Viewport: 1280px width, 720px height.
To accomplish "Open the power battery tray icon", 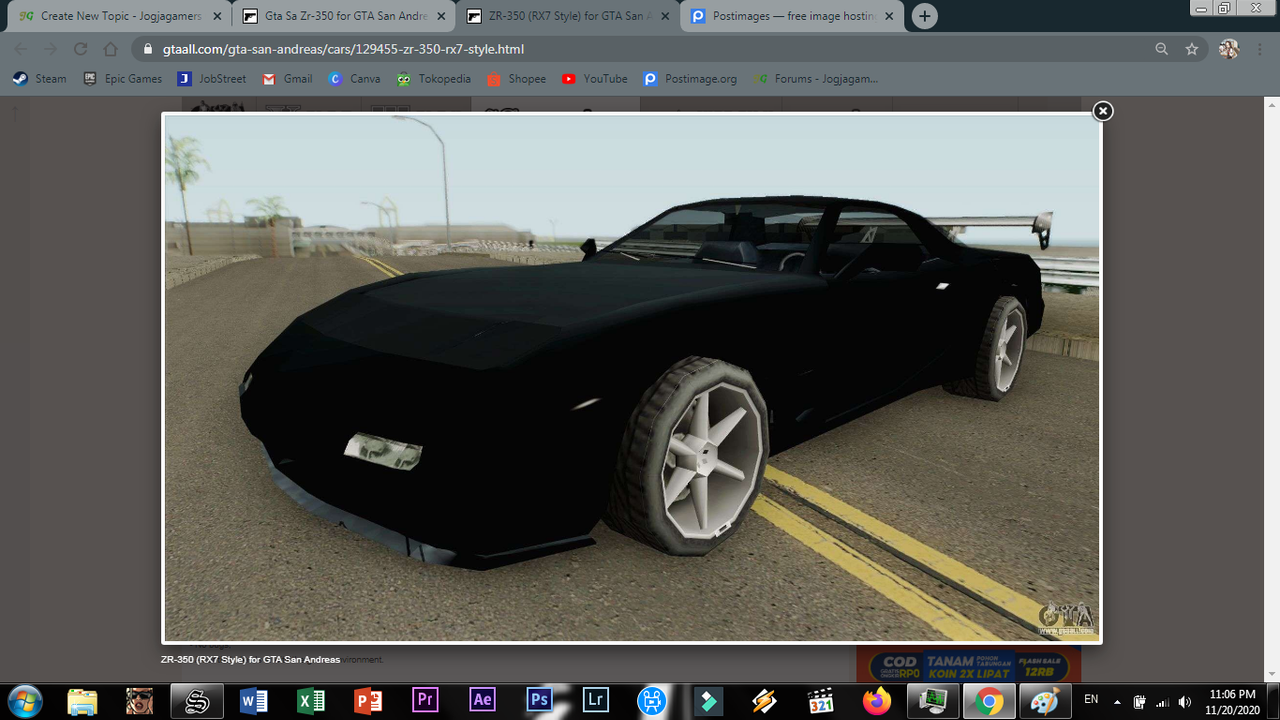I will (1139, 701).
